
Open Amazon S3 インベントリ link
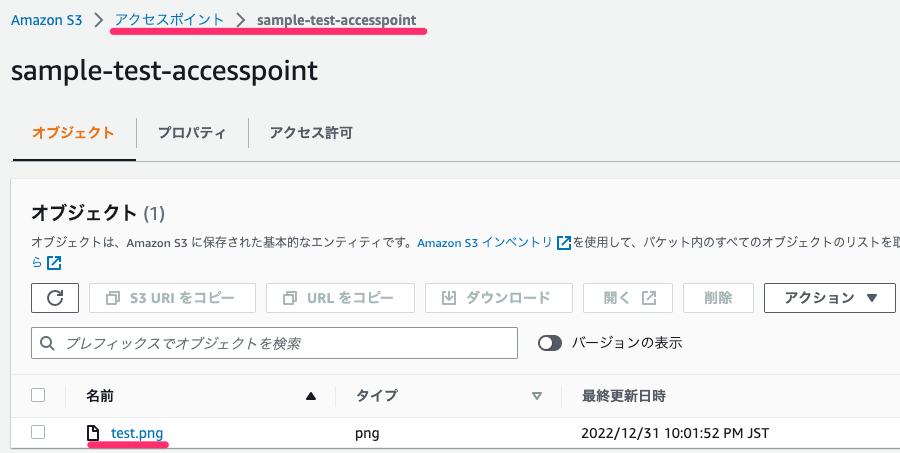pos(484,243)
